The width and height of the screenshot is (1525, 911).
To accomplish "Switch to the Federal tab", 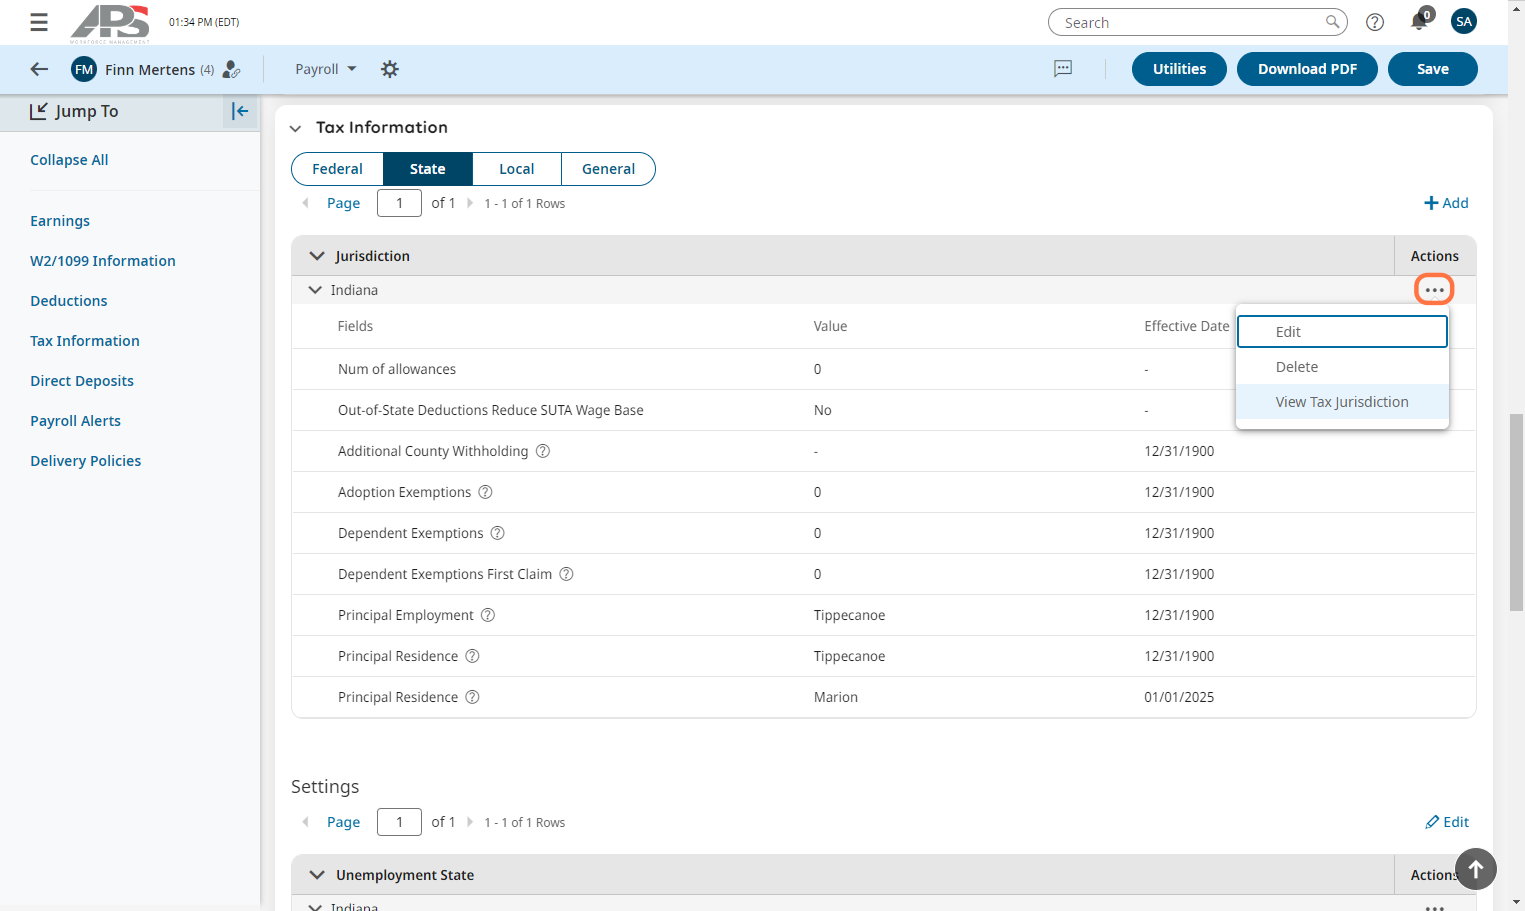I will click(x=337, y=169).
